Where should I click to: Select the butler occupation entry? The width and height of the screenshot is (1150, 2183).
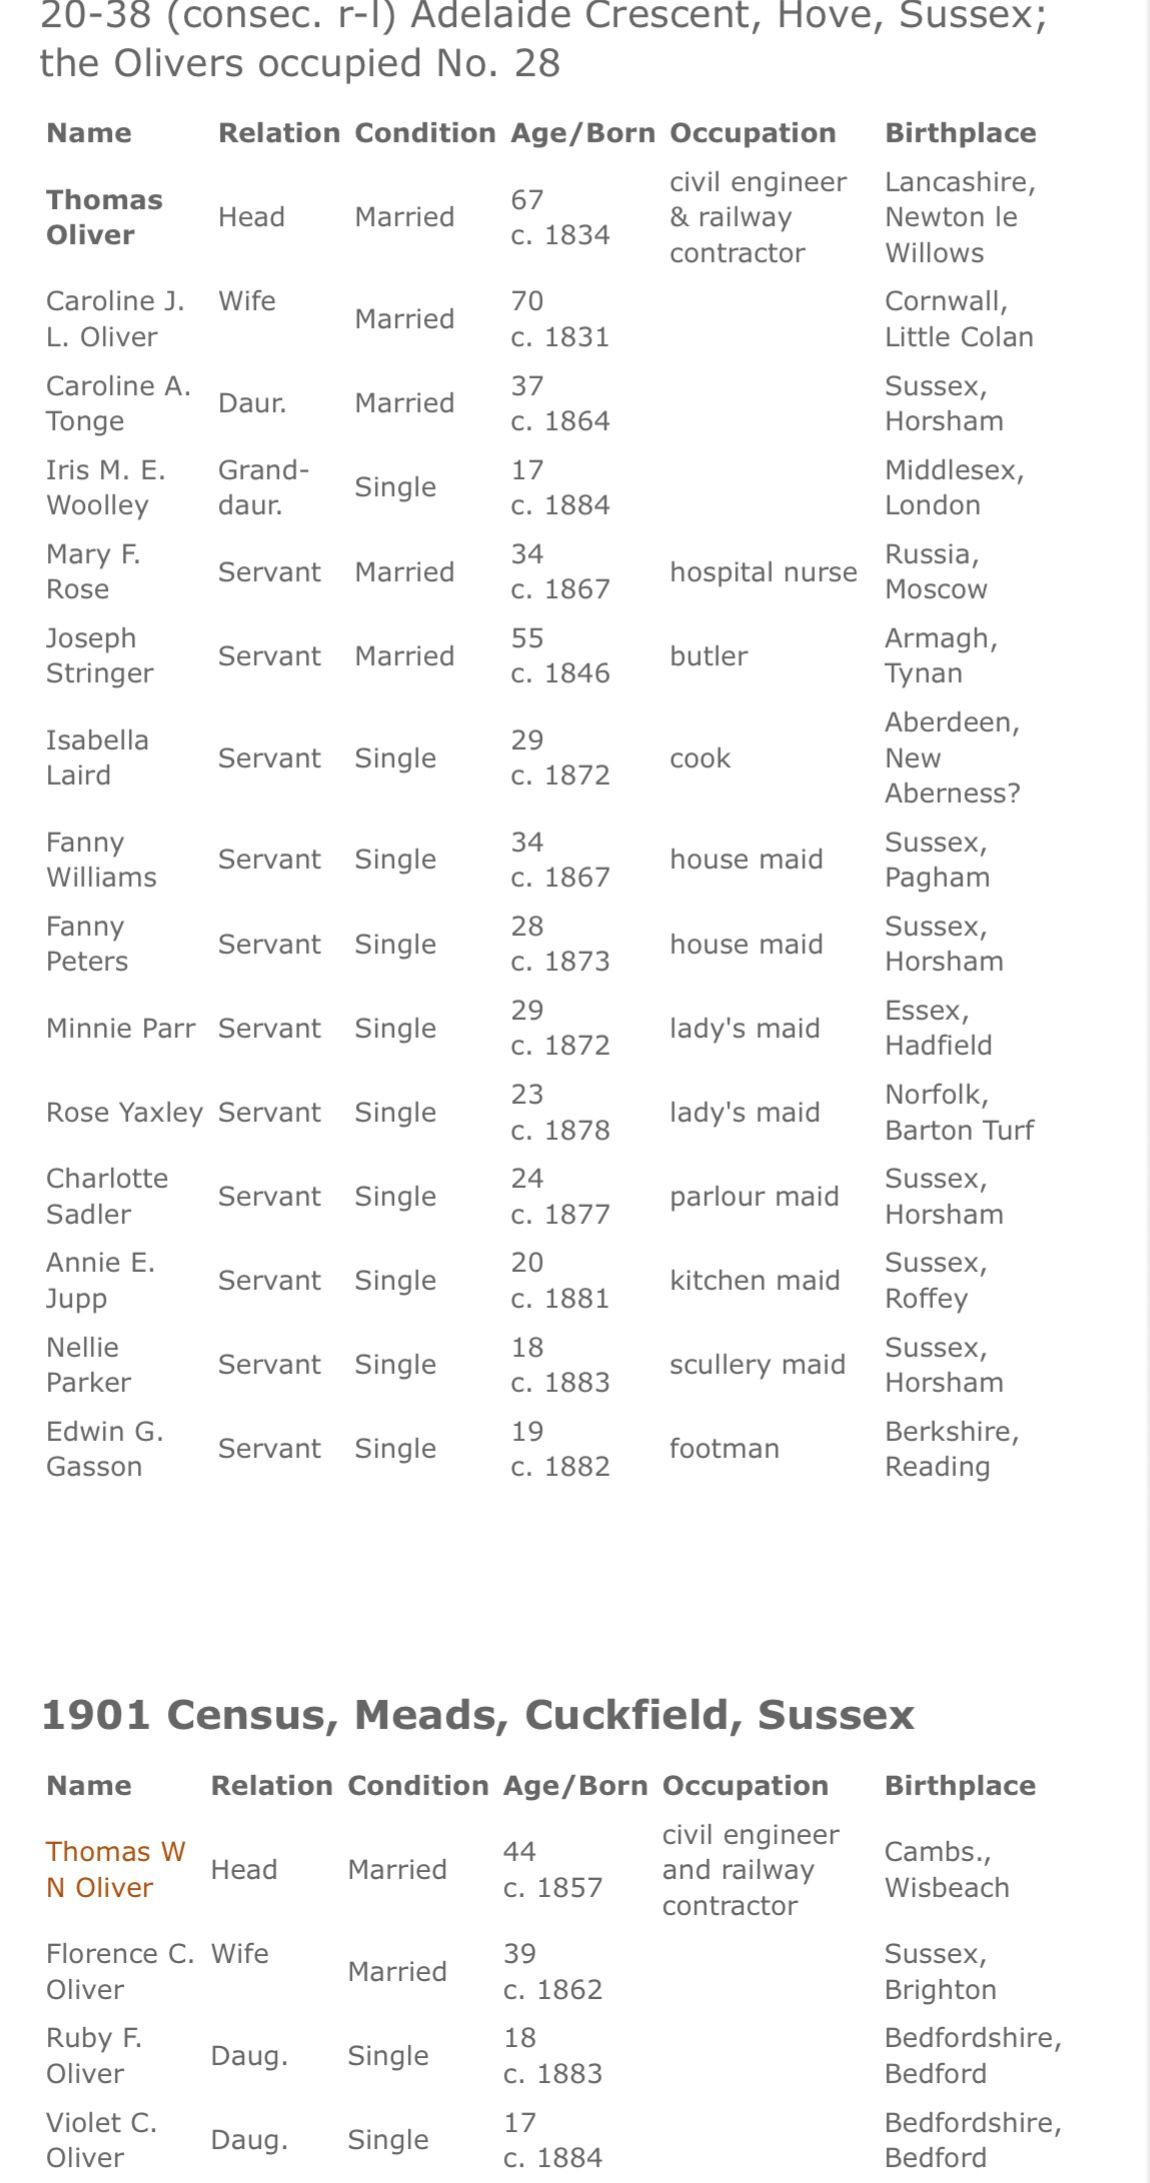[x=708, y=656]
